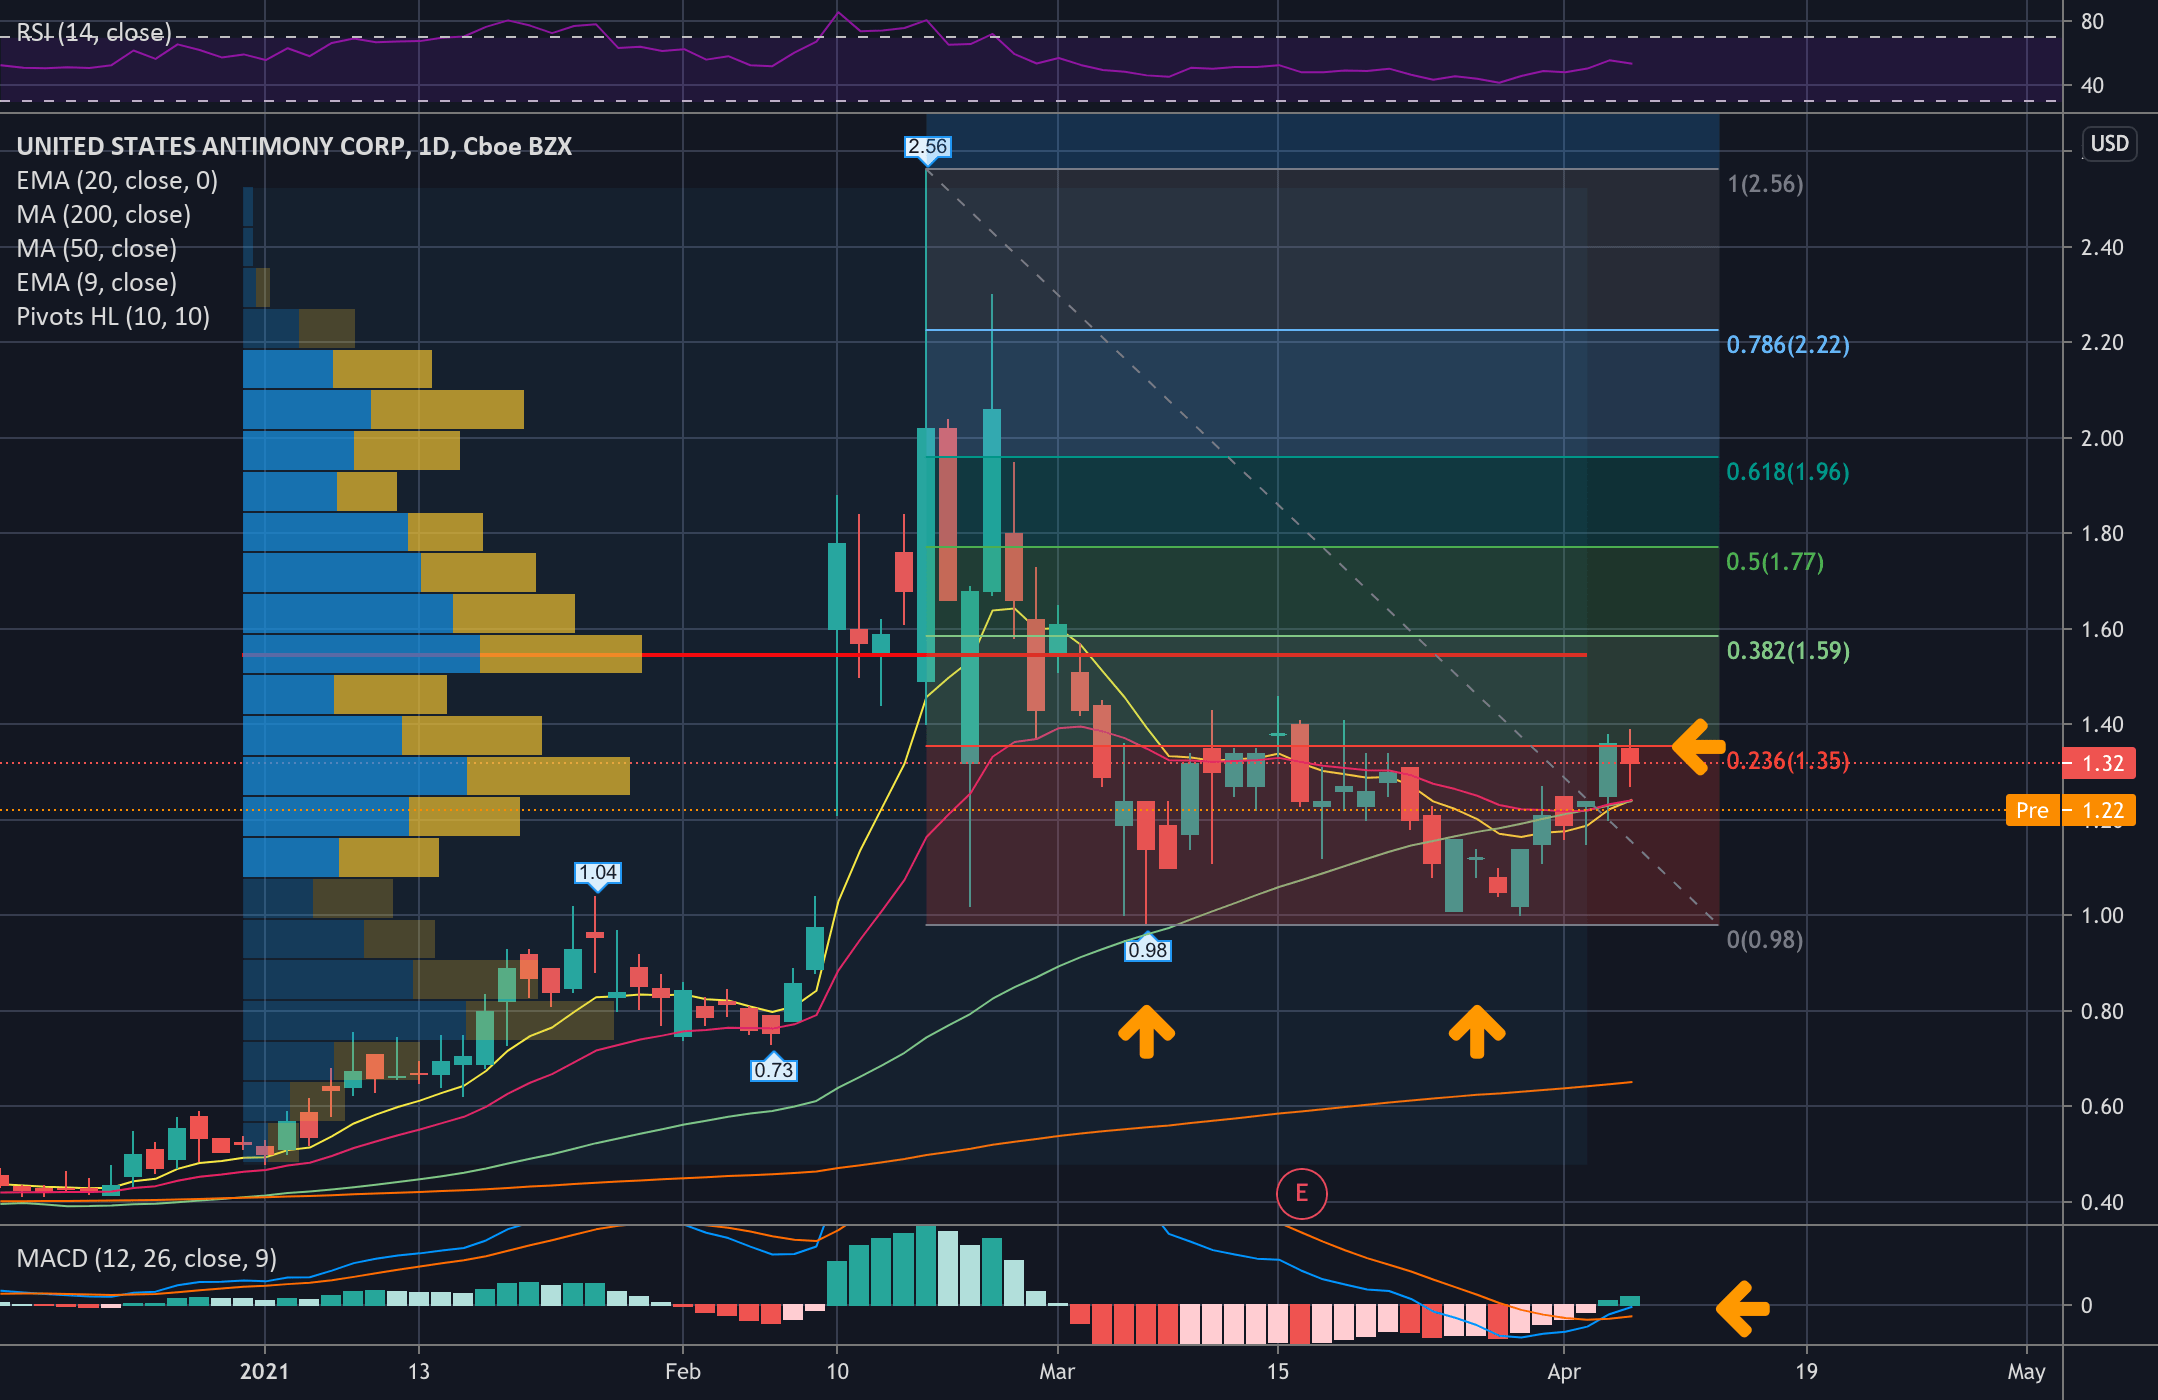Click second orange up arrow near April
This screenshot has width=2158, height=1400.
tap(1476, 1031)
